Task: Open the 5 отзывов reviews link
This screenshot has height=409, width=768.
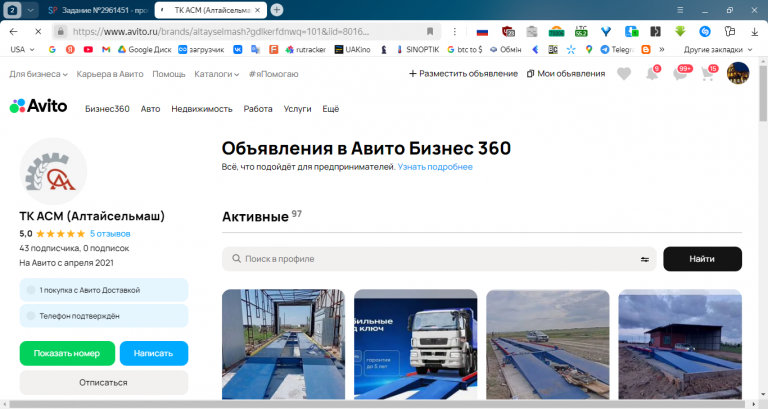Action: pos(110,234)
